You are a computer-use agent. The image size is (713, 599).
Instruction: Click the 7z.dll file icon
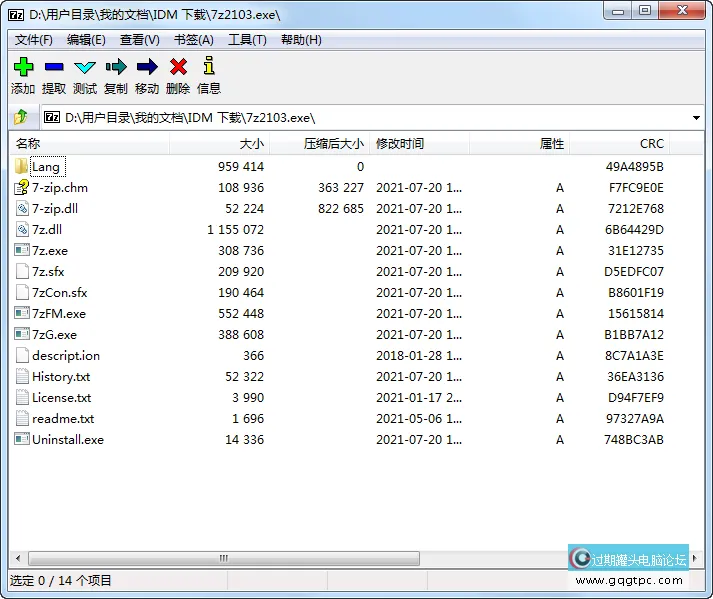(22, 229)
